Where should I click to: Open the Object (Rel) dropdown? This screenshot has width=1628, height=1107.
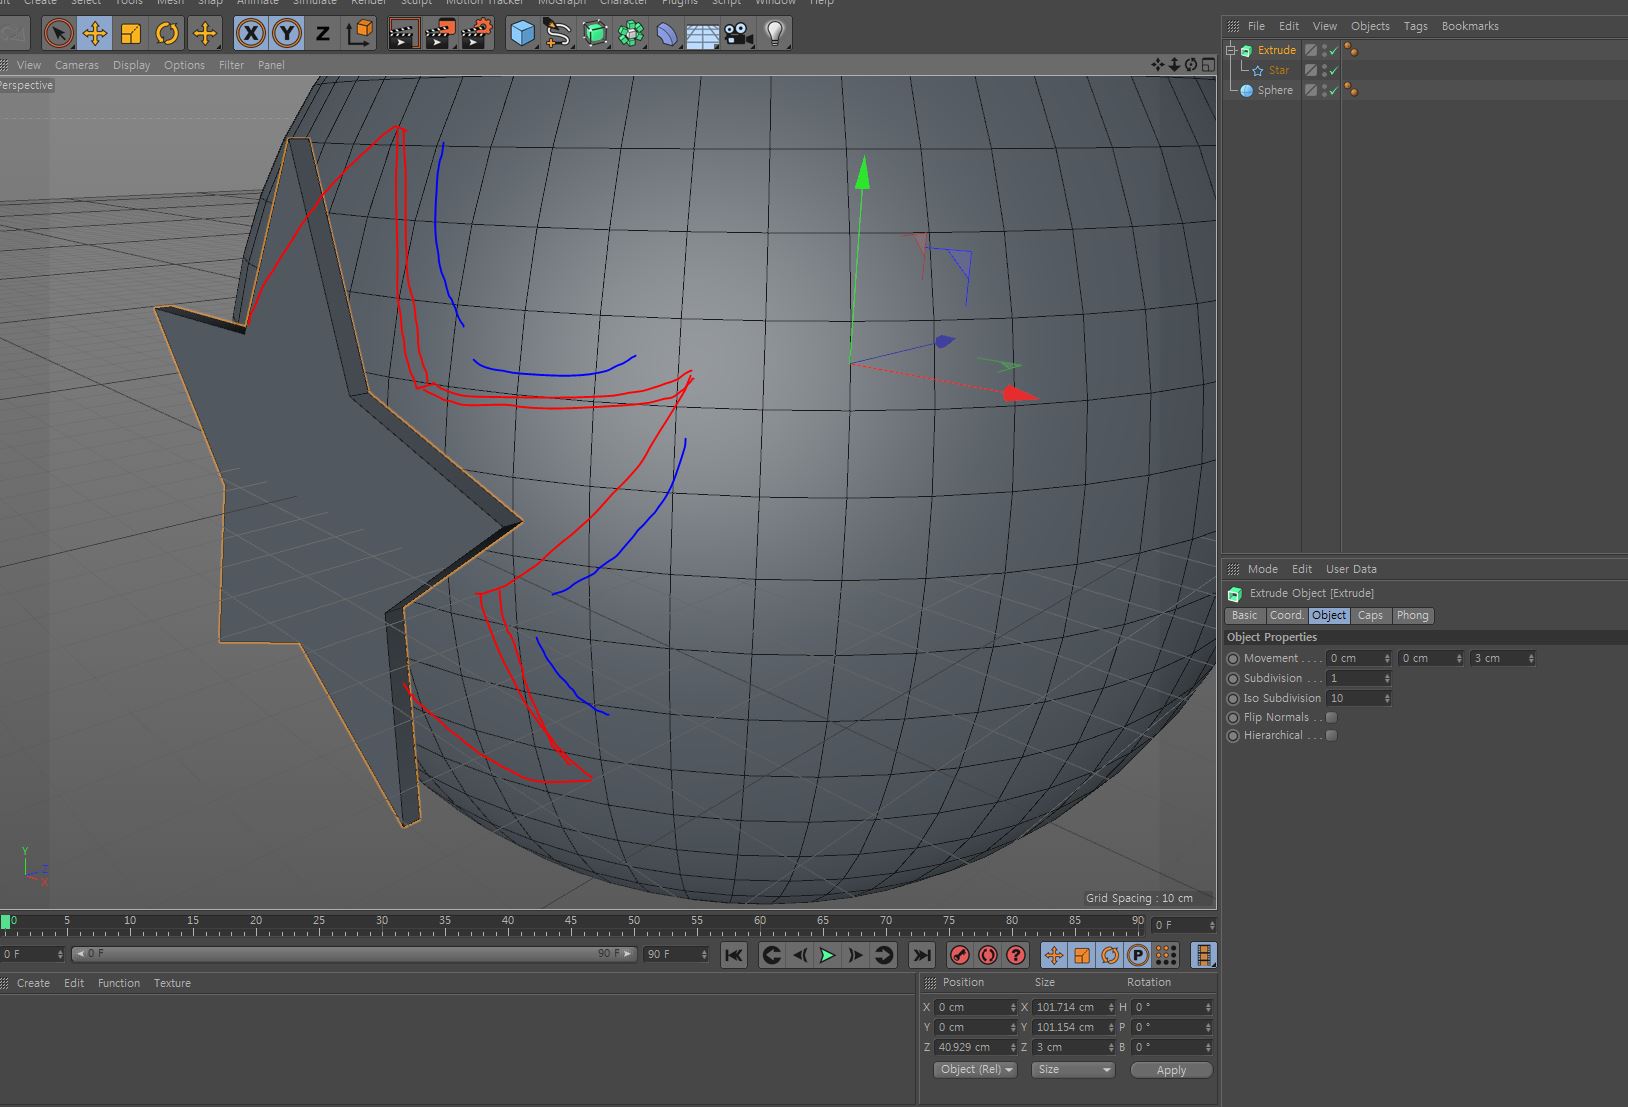[976, 1069]
